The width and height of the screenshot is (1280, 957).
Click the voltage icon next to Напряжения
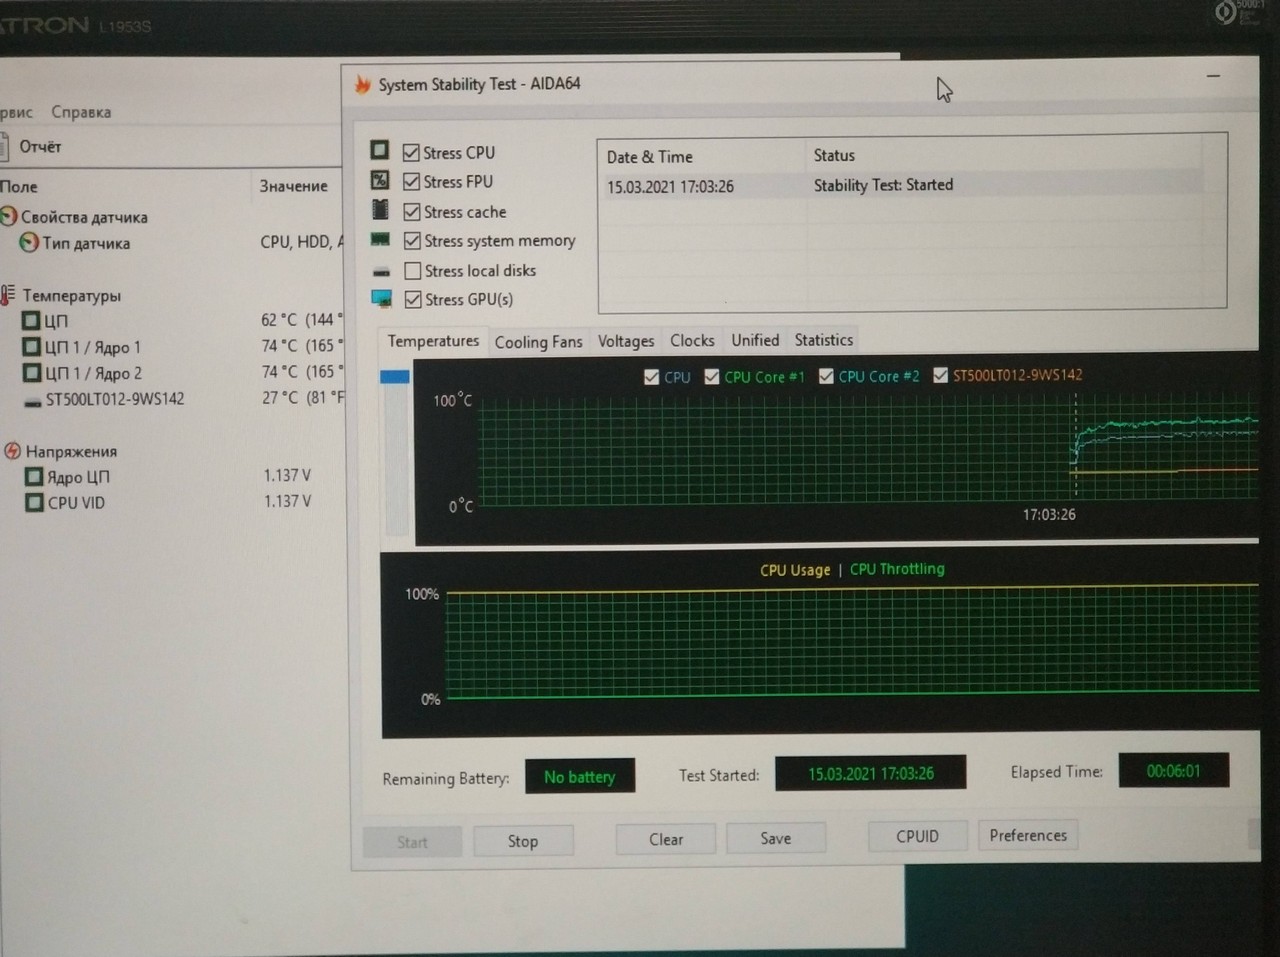pos(12,451)
